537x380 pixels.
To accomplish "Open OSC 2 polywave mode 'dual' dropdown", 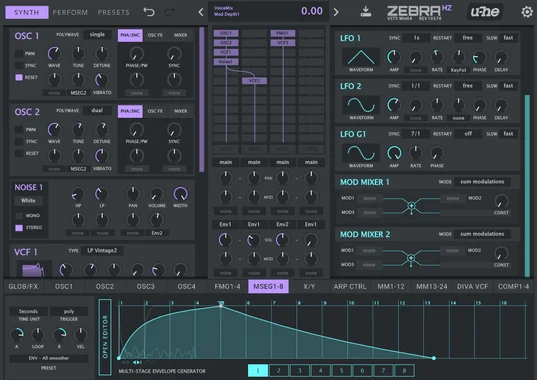I will point(97,111).
